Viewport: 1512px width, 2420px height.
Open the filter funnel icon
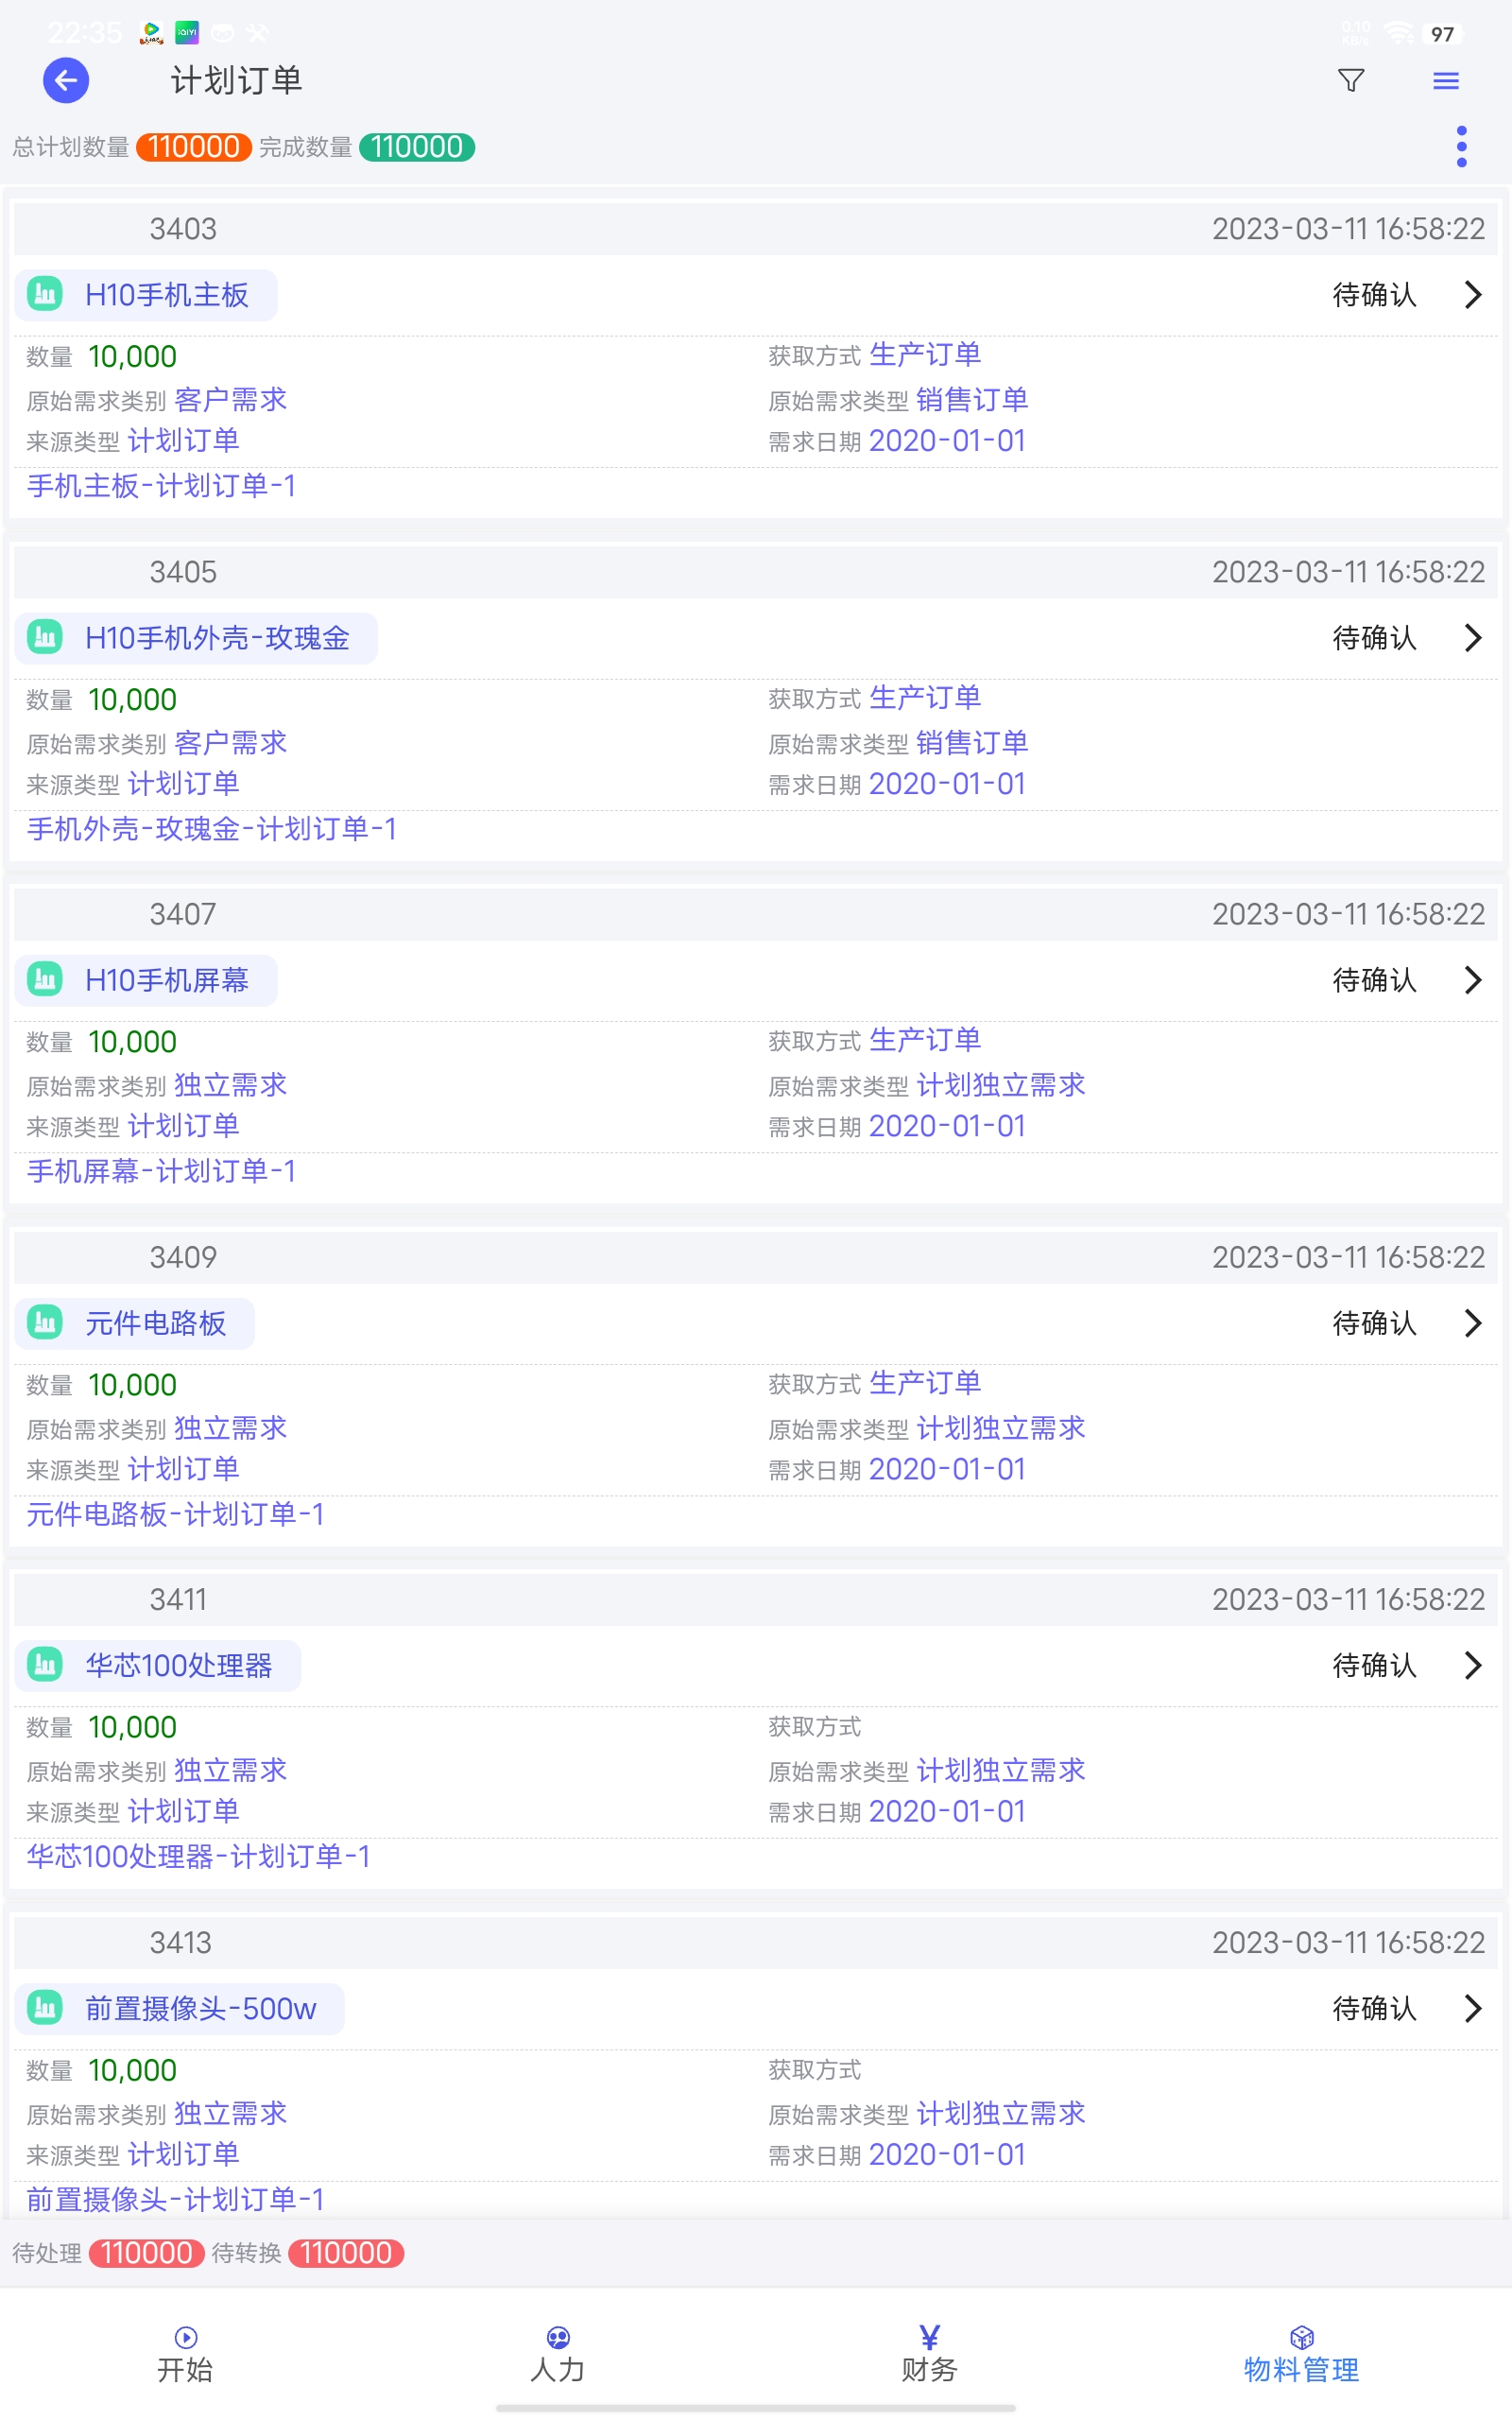coord(1350,81)
